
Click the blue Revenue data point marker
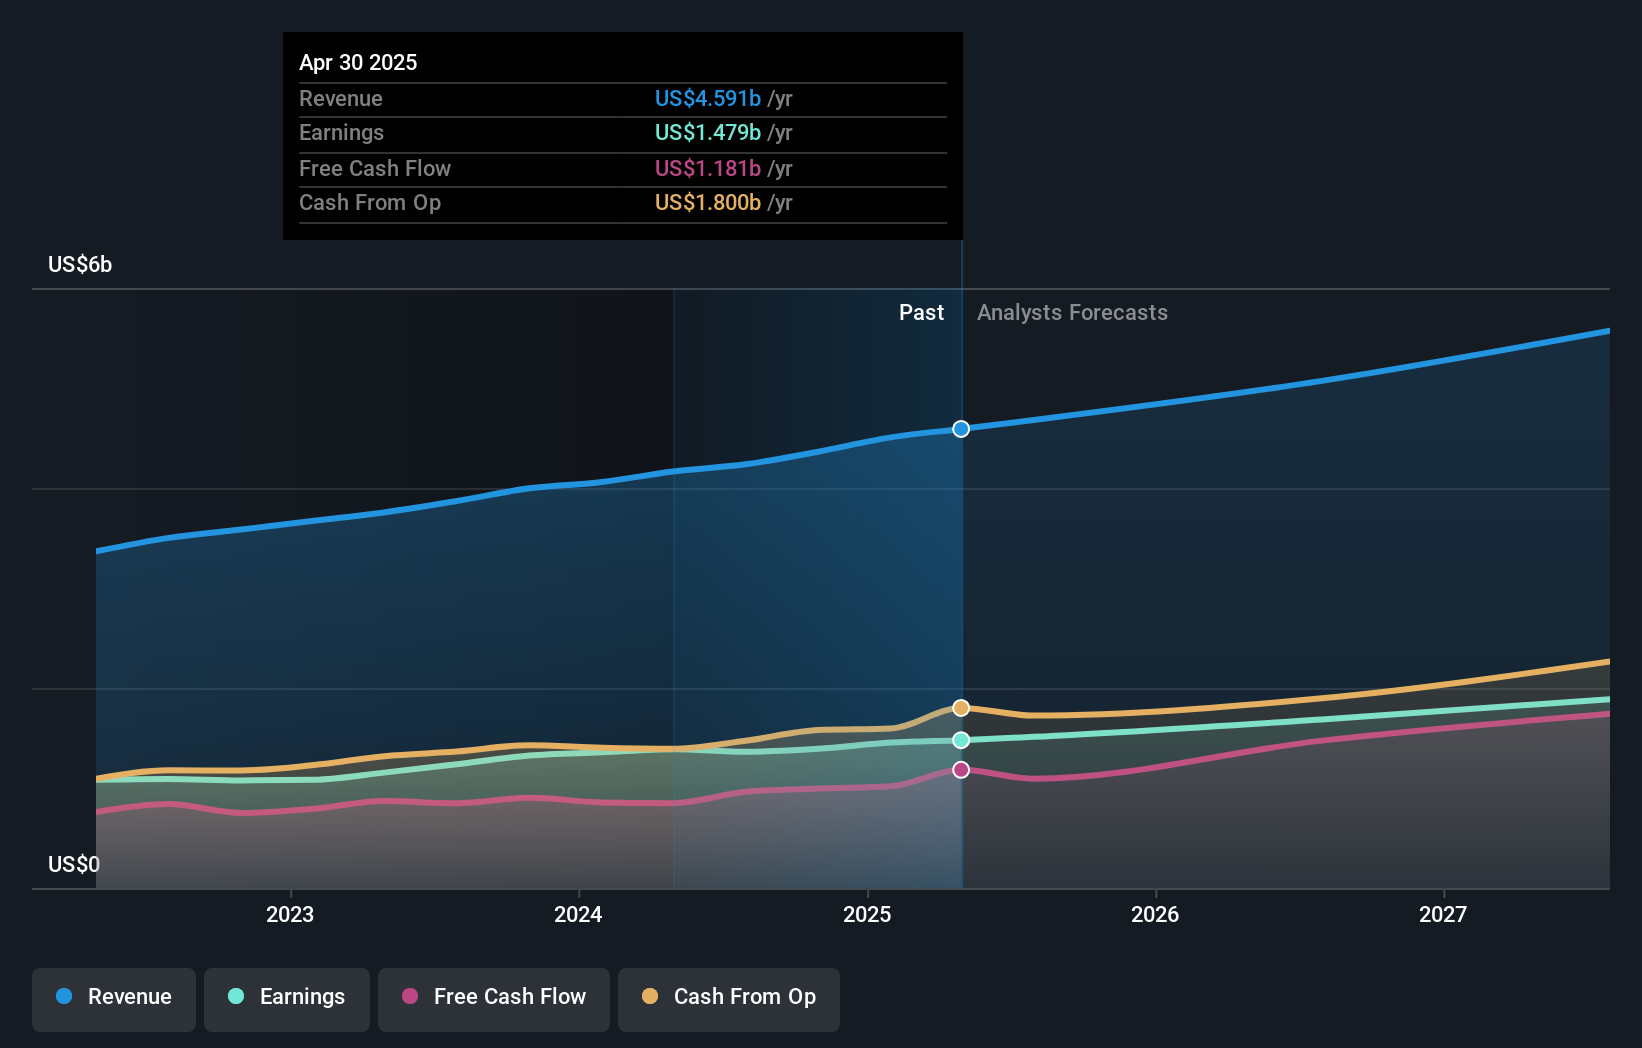(961, 429)
